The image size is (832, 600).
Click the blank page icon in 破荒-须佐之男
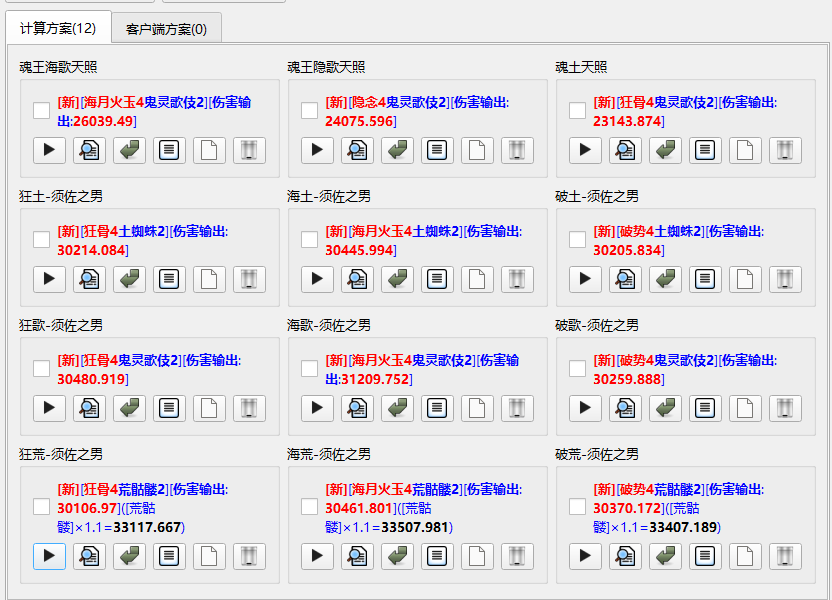pyautogui.click(x=745, y=556)
